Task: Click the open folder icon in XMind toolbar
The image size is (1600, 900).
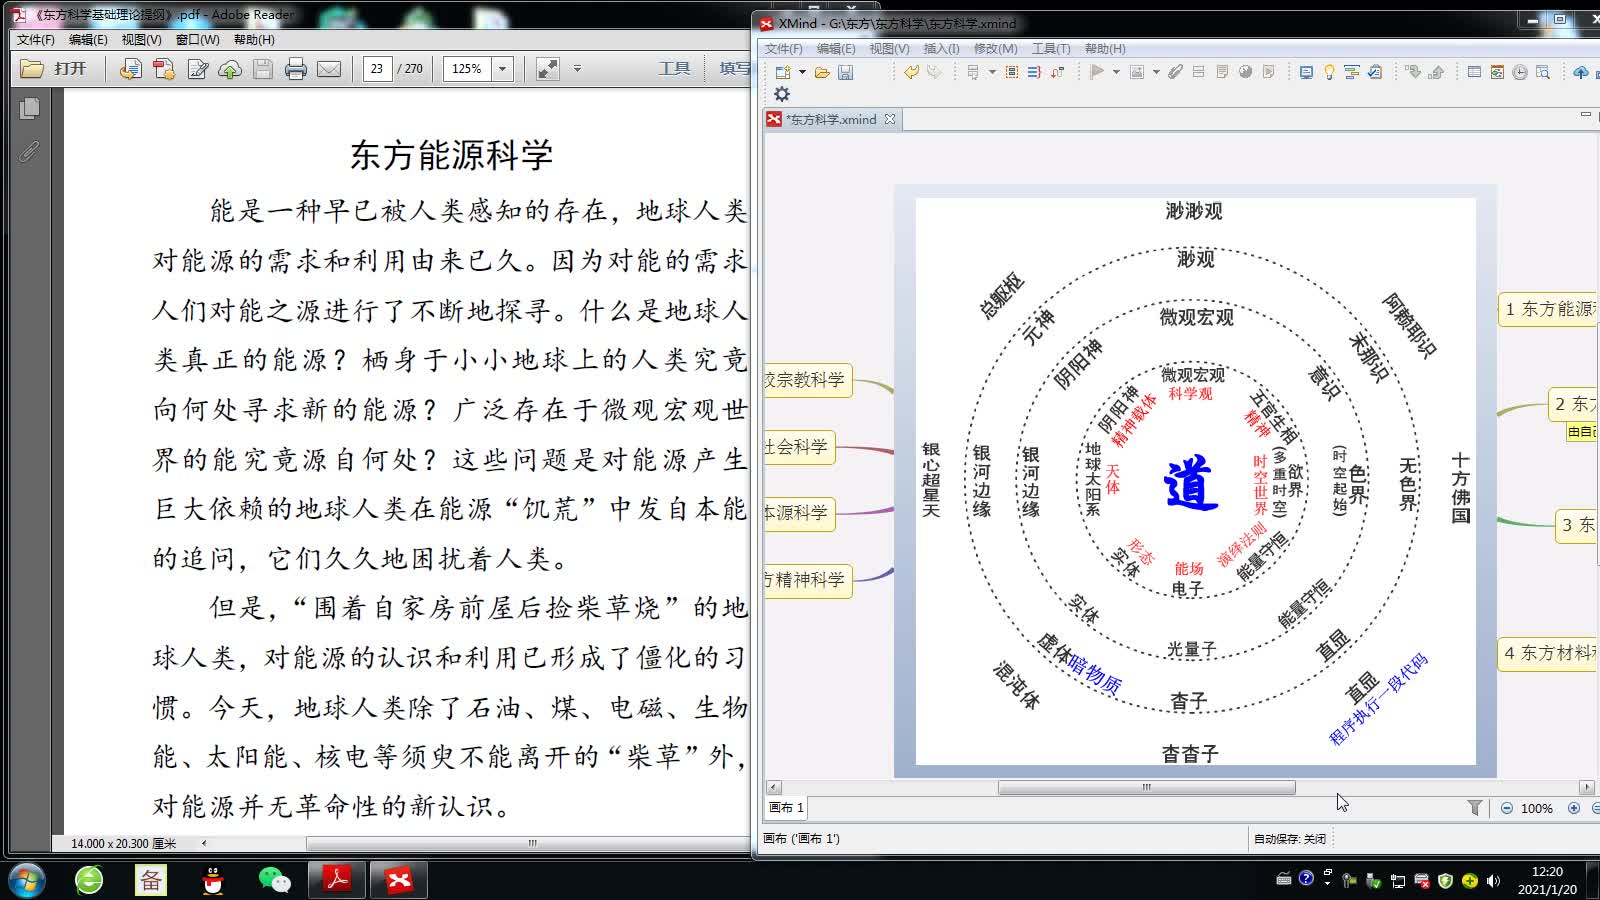Action: pyautogui.click(x=822, y=72)
